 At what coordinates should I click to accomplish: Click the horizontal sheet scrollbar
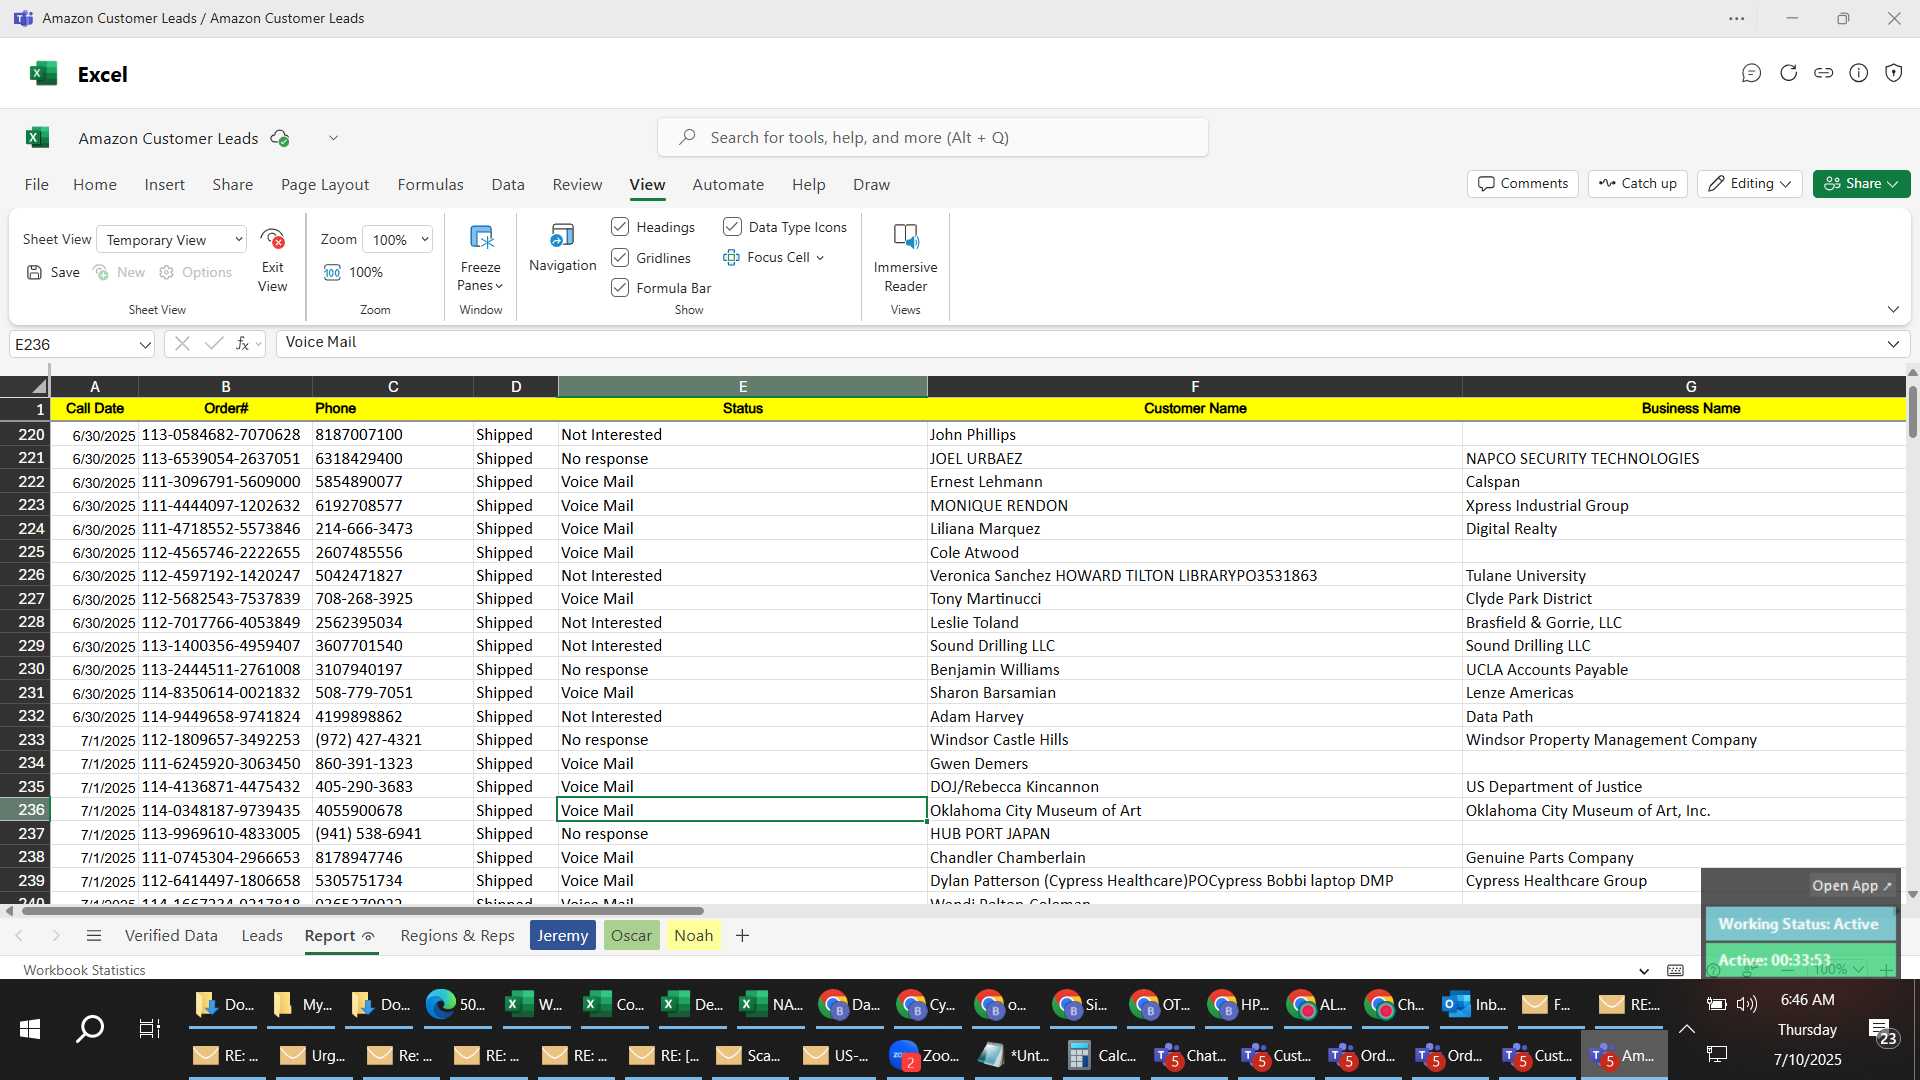coord(362,911)
